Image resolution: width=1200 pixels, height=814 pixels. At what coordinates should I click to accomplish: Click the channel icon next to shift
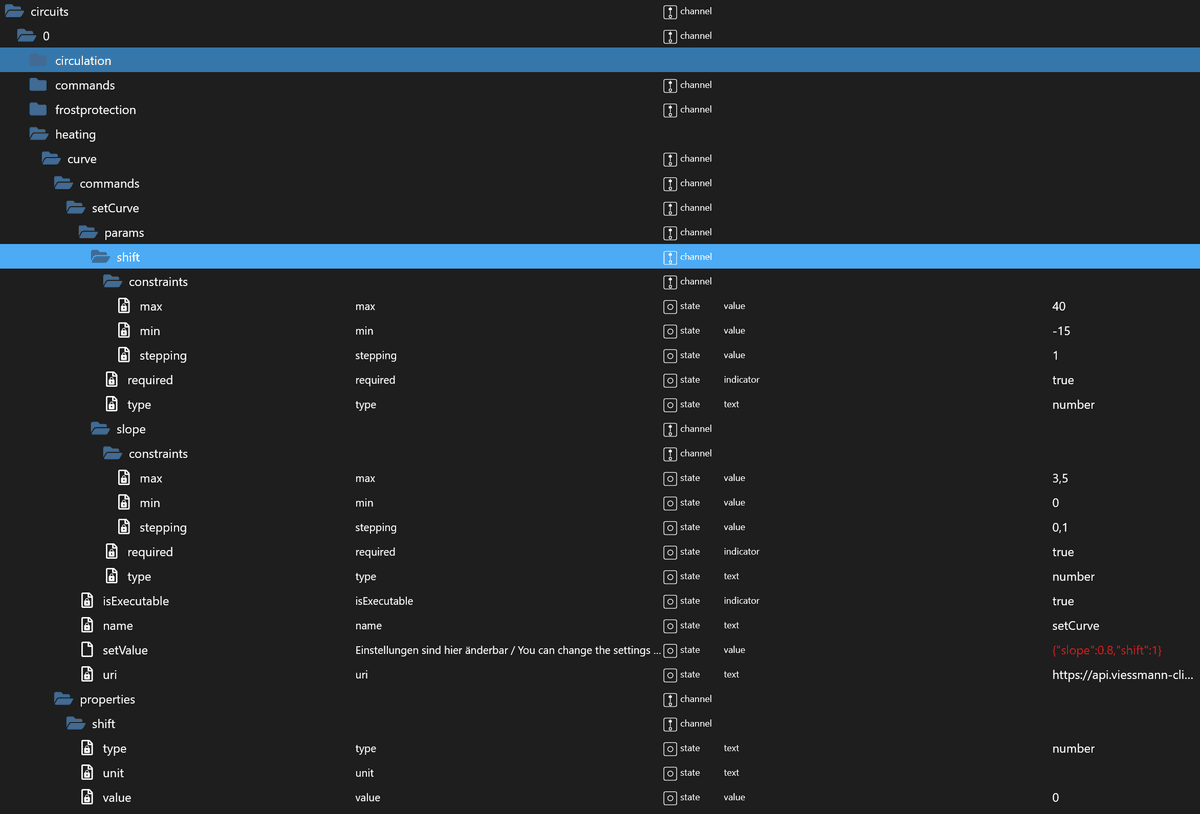point(671,257)
